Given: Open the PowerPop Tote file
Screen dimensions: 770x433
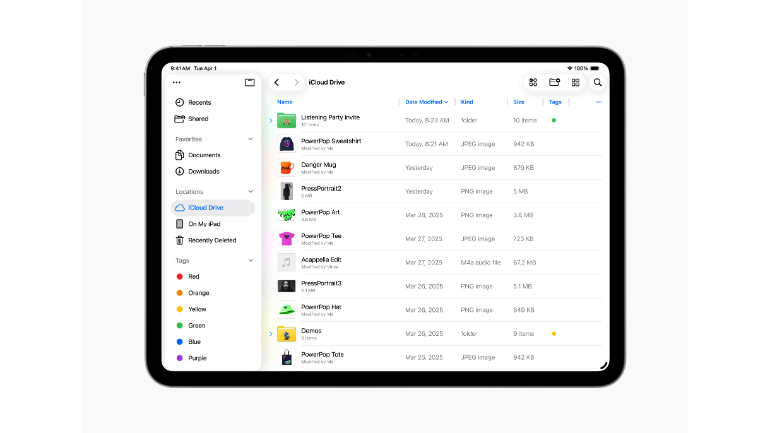Looking at the screenshot, I should pos(322,354).
